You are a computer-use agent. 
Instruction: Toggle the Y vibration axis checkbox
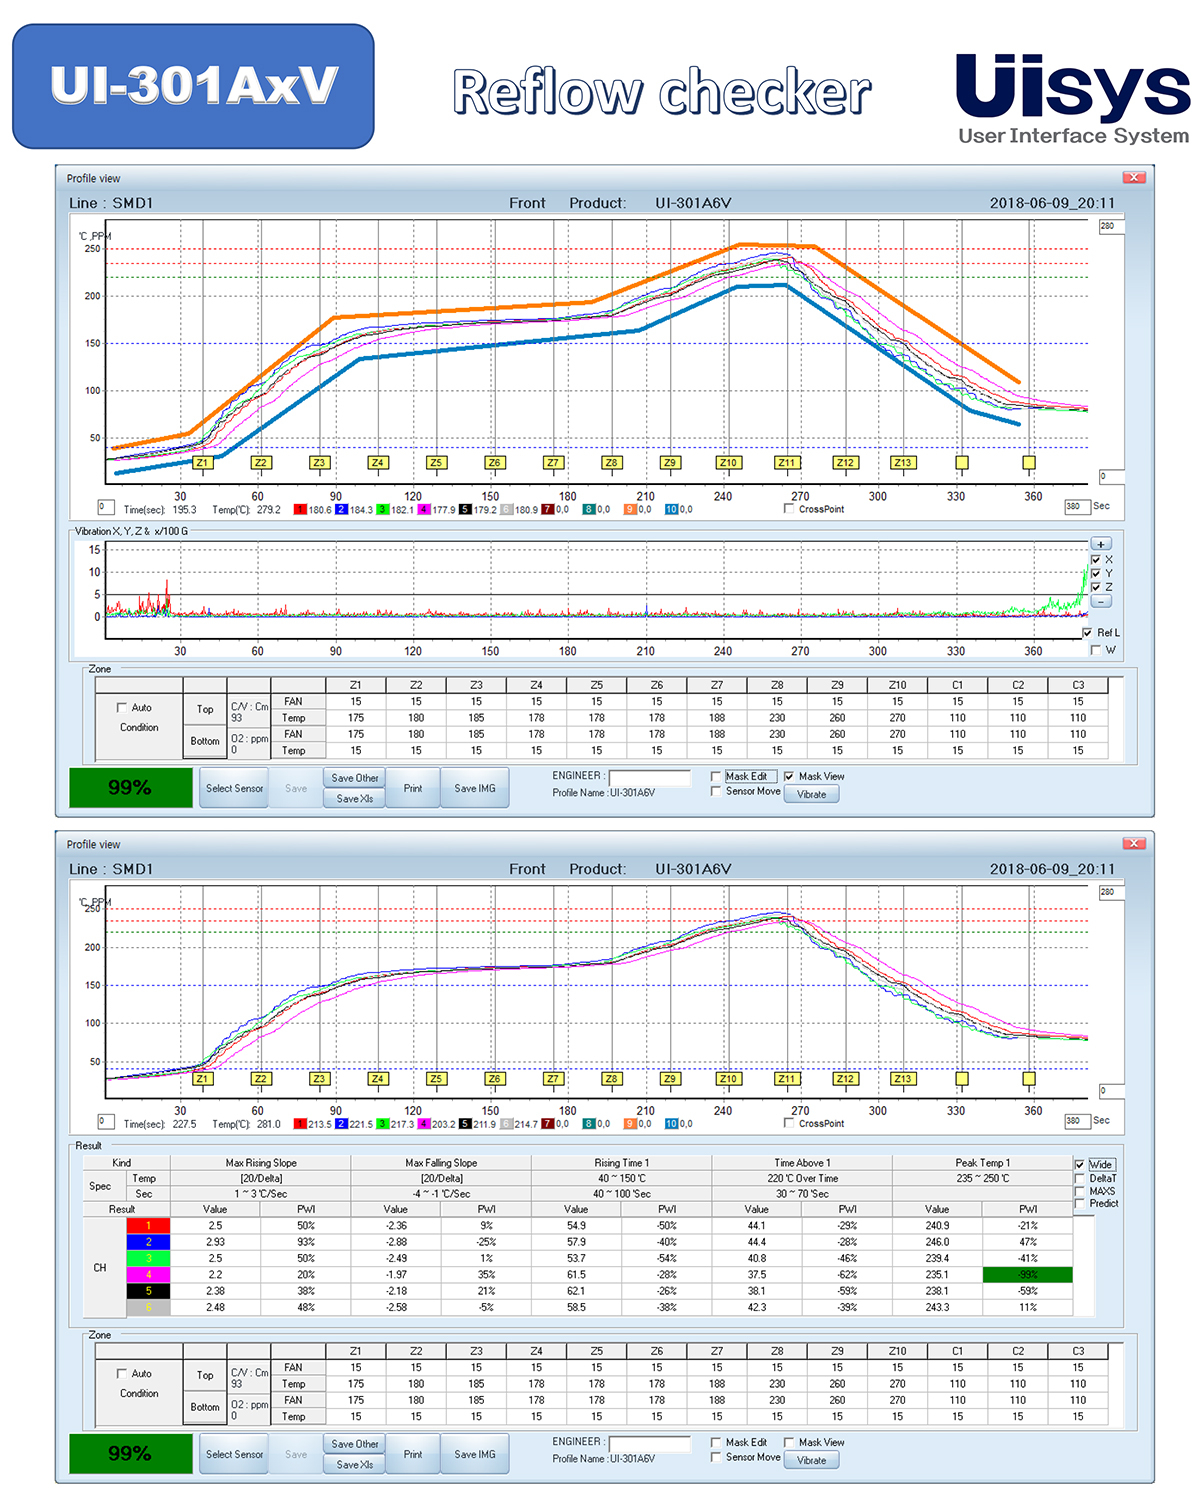click(x=1096, y=573)
